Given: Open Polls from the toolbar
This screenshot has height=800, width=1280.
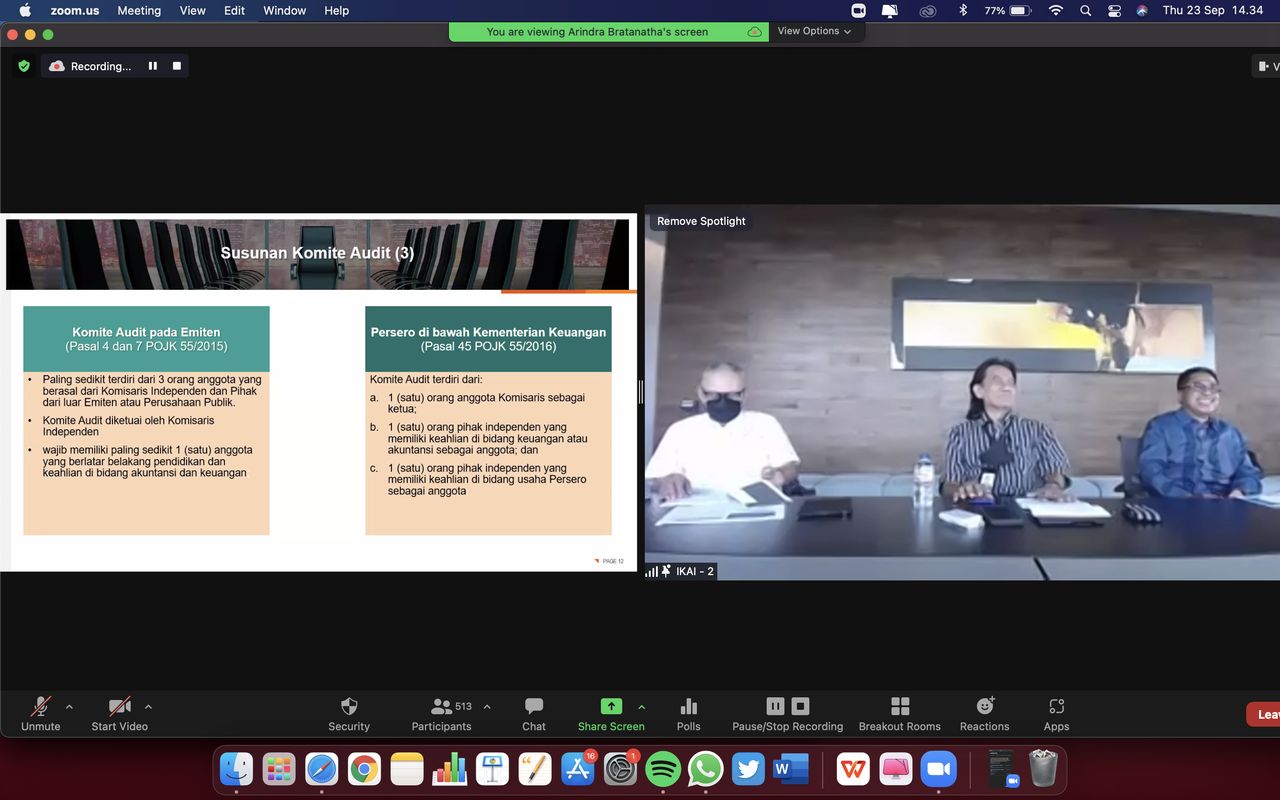Looking at the screenshot, I should tap(688, 714).
